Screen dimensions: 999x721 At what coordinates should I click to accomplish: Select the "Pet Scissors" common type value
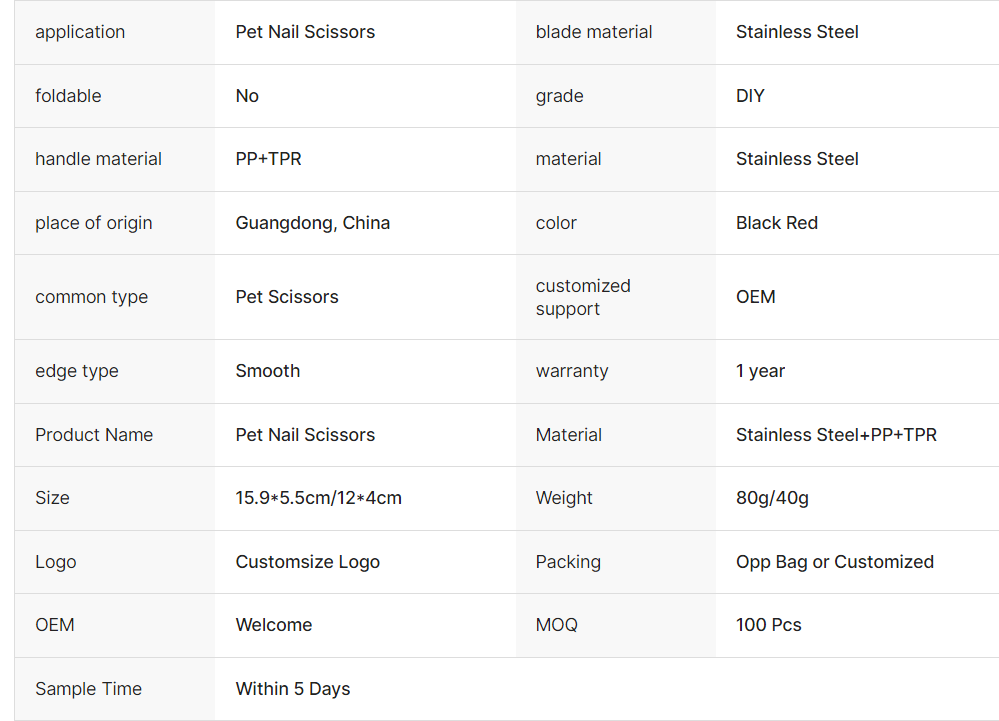pos(287,297)
